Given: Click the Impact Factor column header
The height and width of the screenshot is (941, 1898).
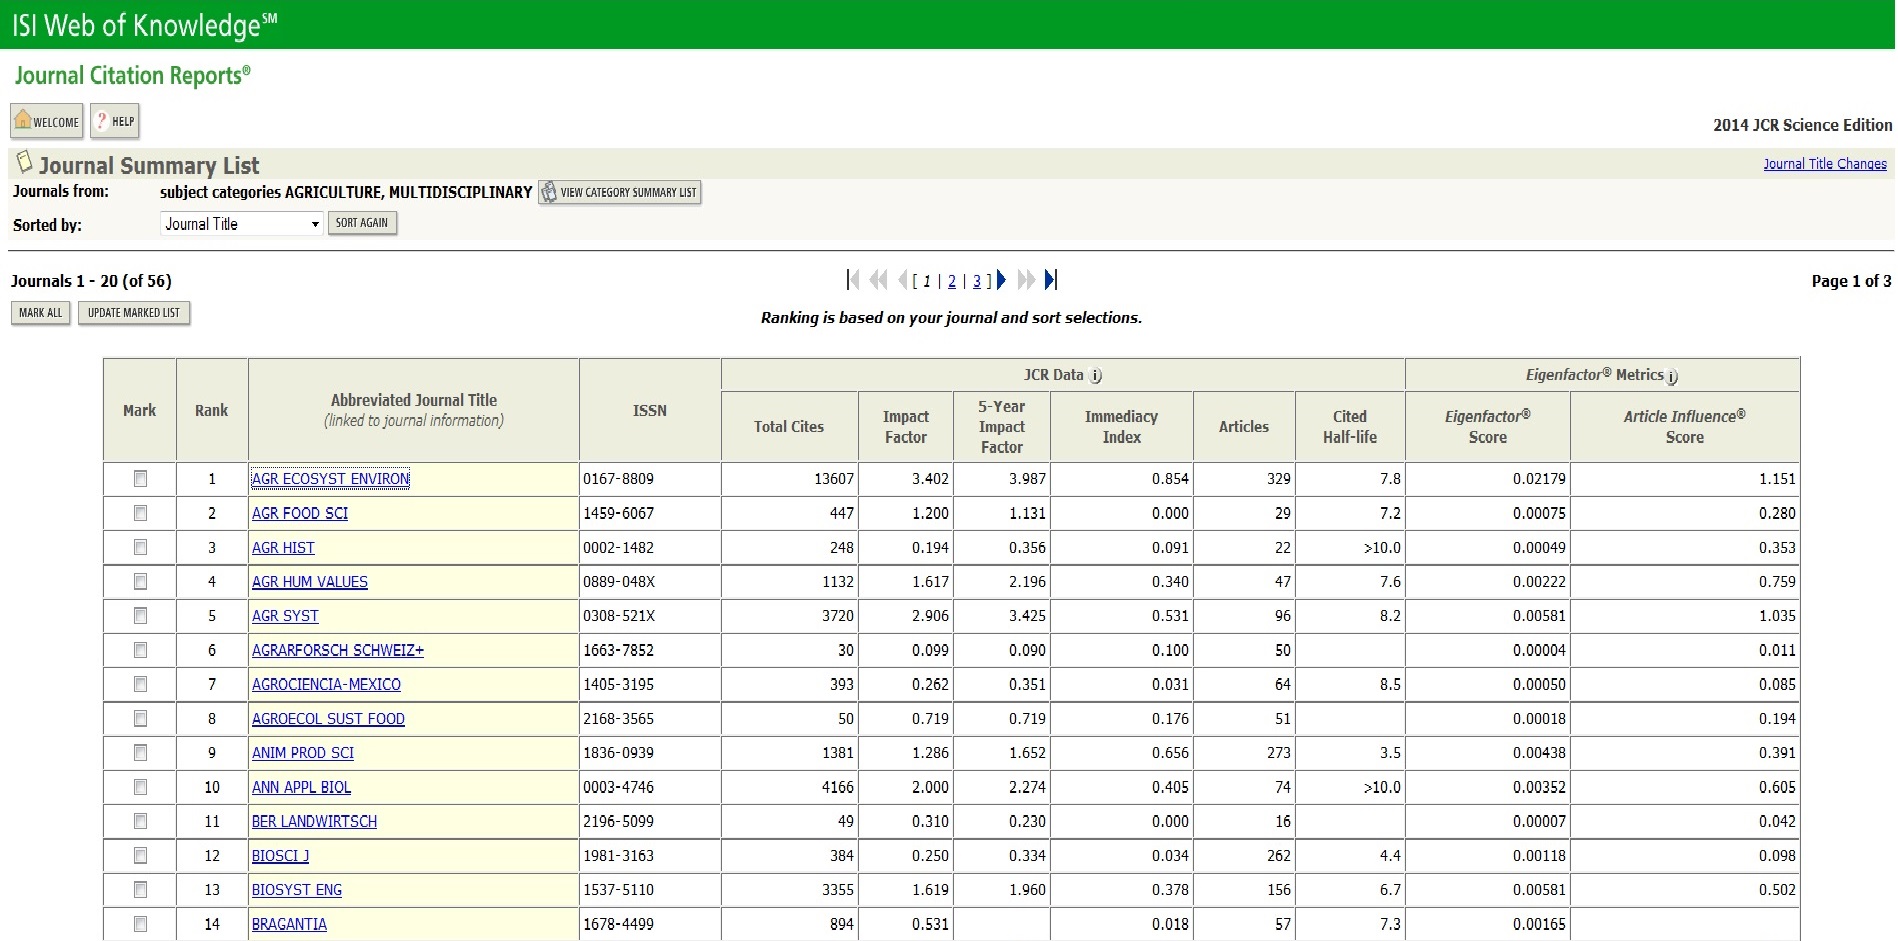Looking at the screenshot, I should coord(906,427).
